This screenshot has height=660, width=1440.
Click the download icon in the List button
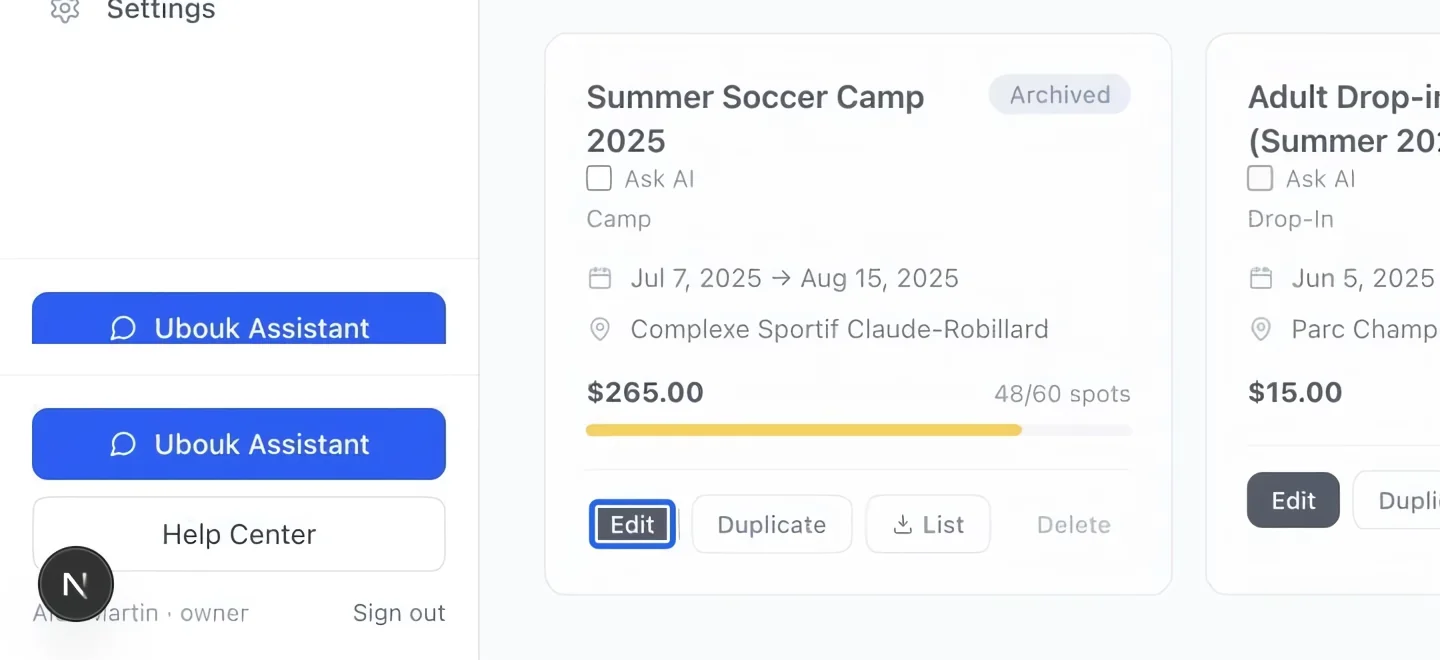(x=902, y=524)
